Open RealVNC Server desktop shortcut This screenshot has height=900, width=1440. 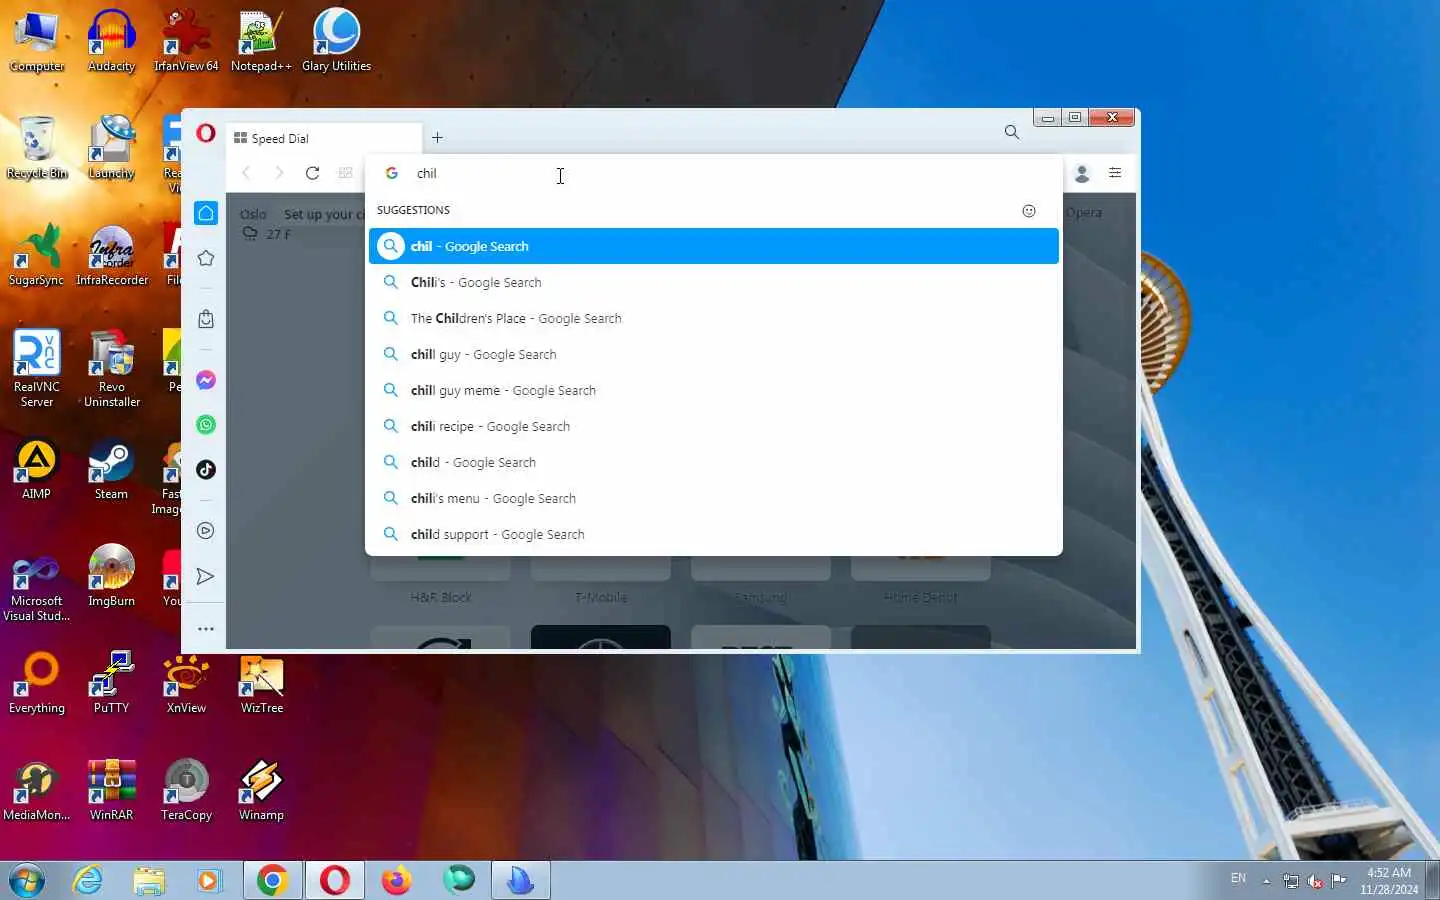37,368
